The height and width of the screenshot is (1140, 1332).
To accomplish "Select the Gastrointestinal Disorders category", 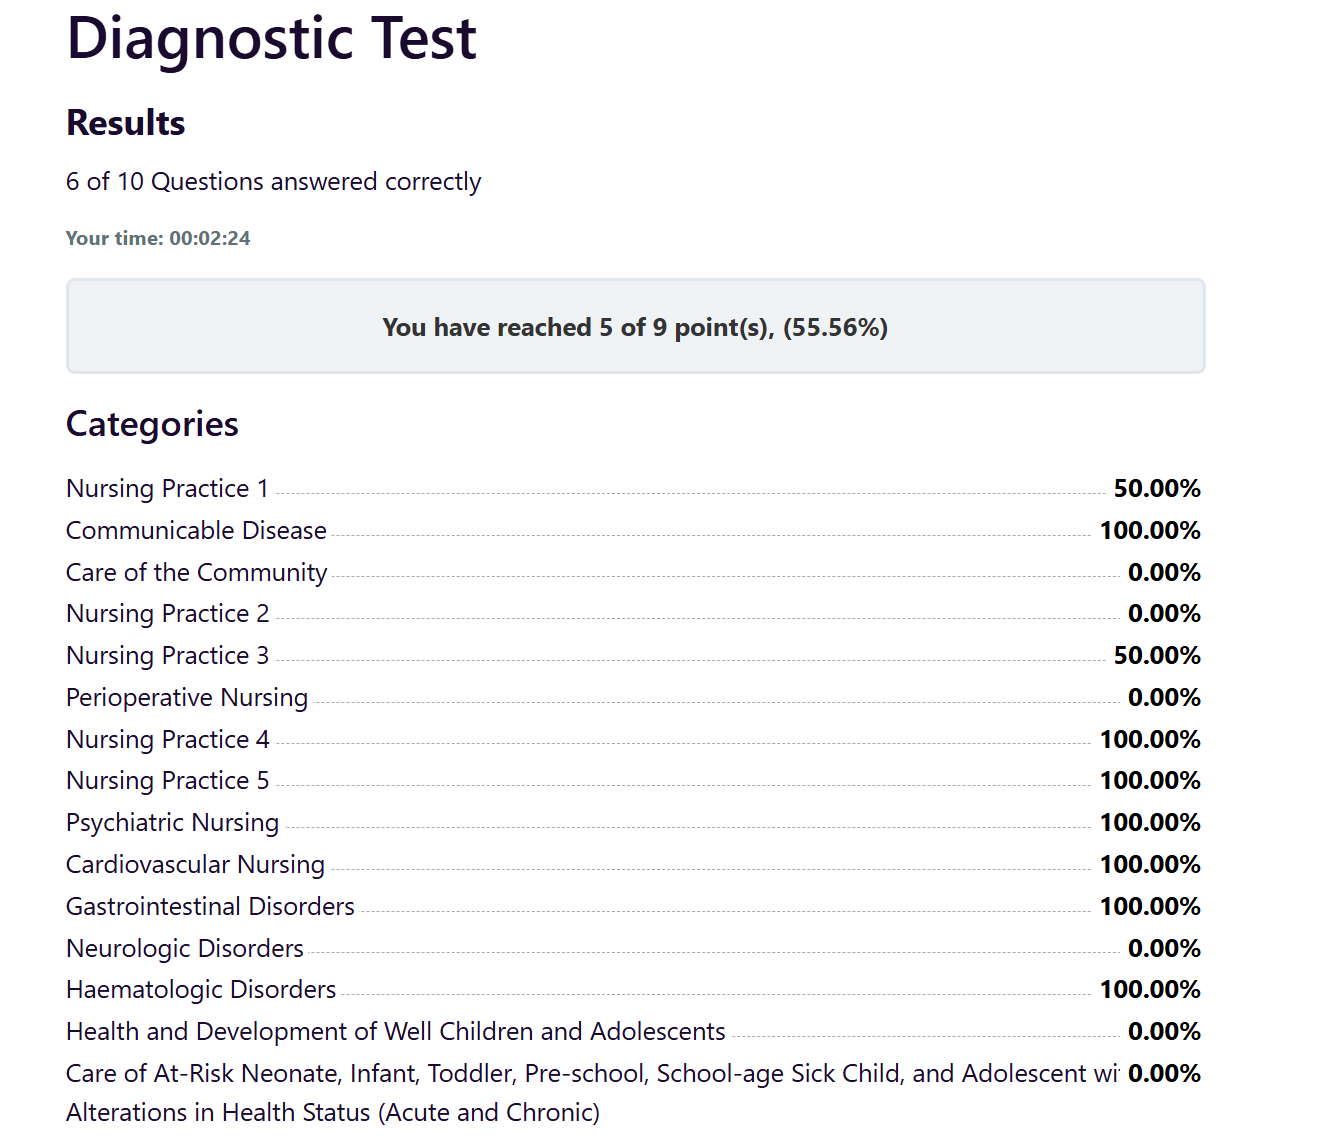I will coord(633,907).
